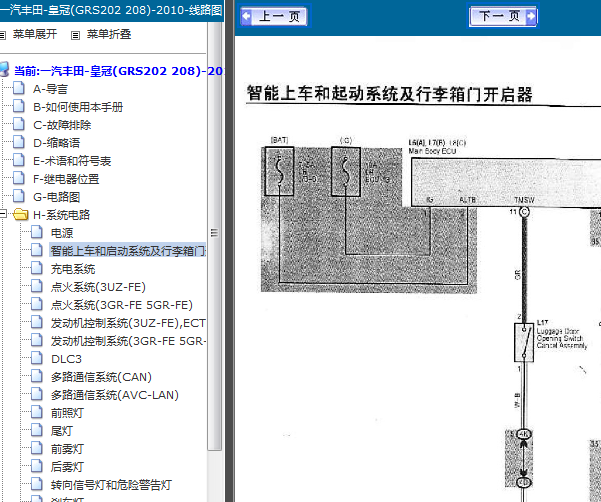Click page icon beside 充电系统
The width and height of the screenshot is (601, 502).
pos(37,268)
